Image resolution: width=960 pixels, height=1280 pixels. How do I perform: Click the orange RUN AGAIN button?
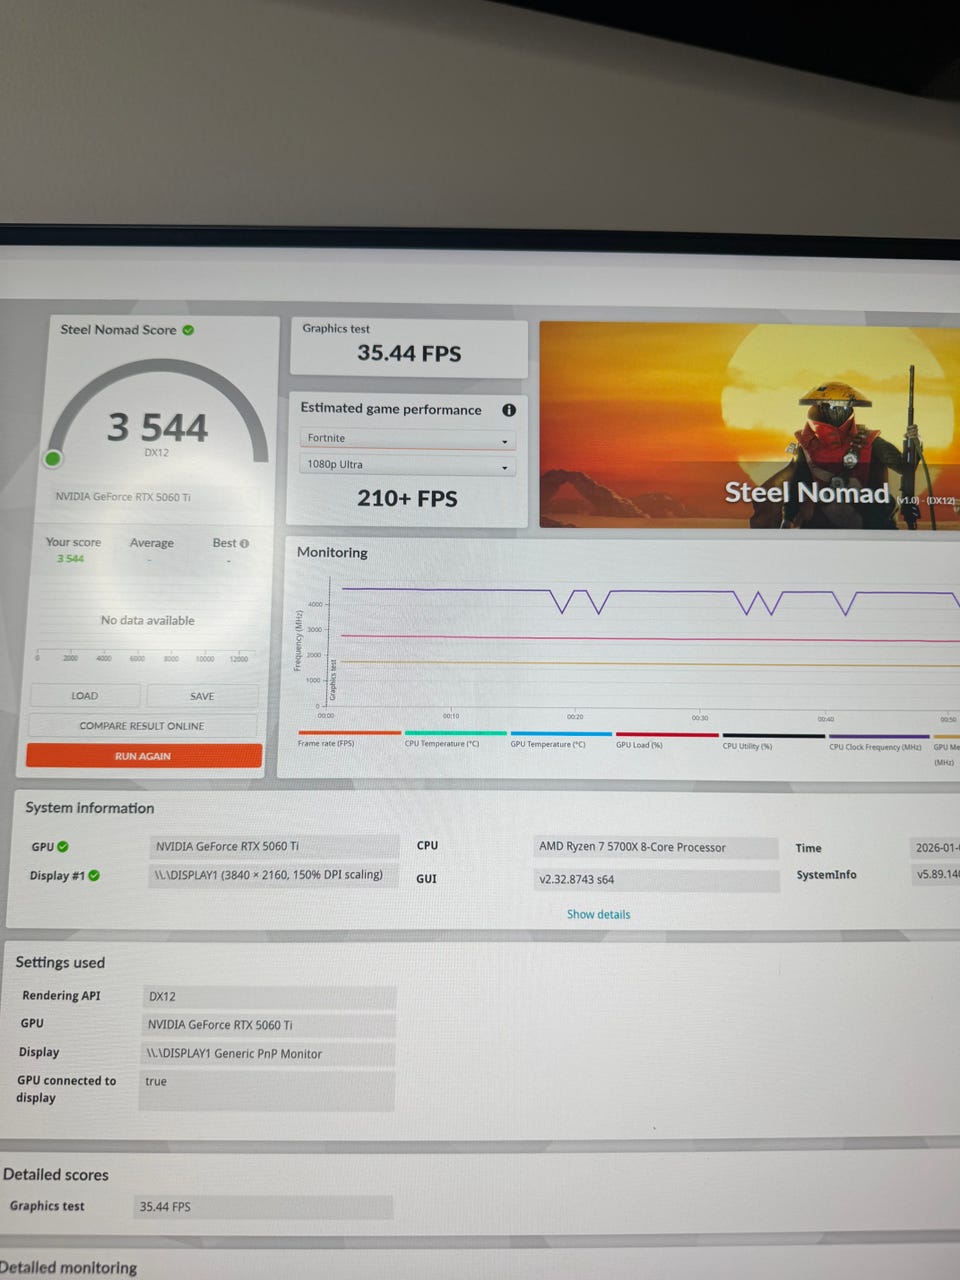[x=143, y=756]
